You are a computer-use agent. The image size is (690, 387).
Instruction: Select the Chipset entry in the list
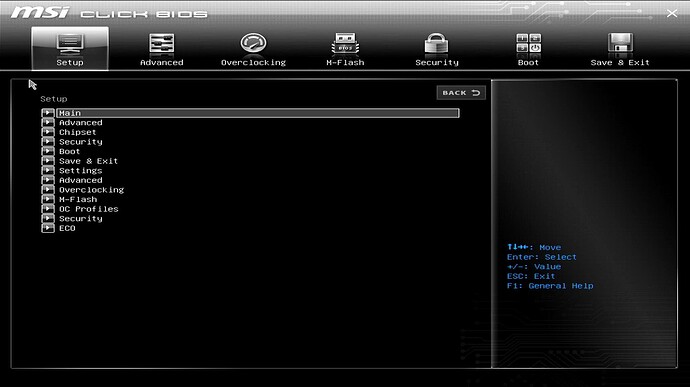click(77, 132)
